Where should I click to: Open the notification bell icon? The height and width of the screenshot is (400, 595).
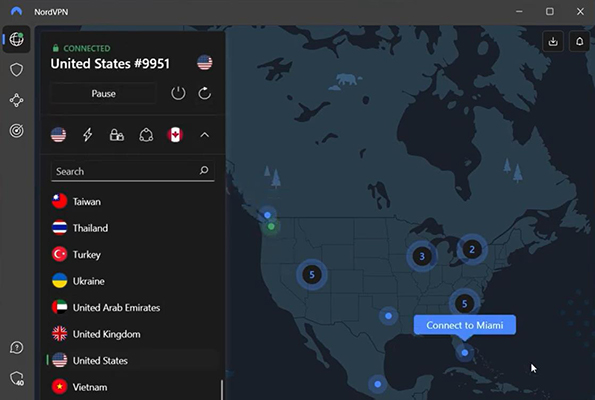[x=579, y=41]
